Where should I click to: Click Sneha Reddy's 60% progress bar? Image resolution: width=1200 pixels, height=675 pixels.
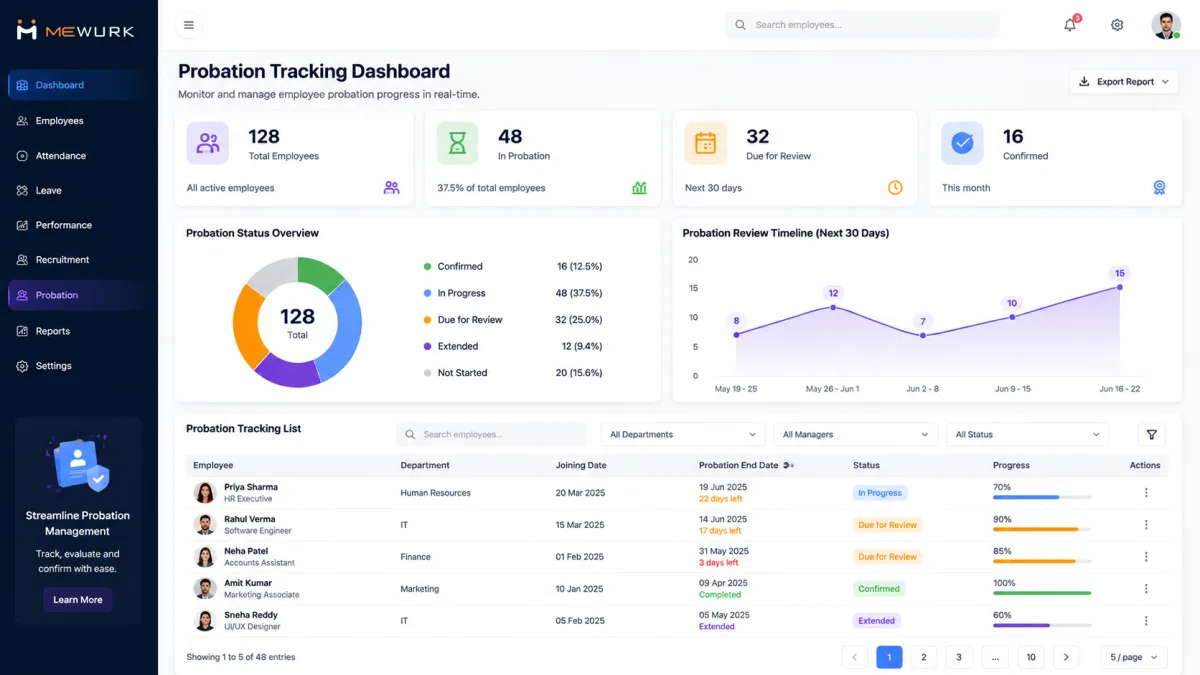coord(1042,625)
